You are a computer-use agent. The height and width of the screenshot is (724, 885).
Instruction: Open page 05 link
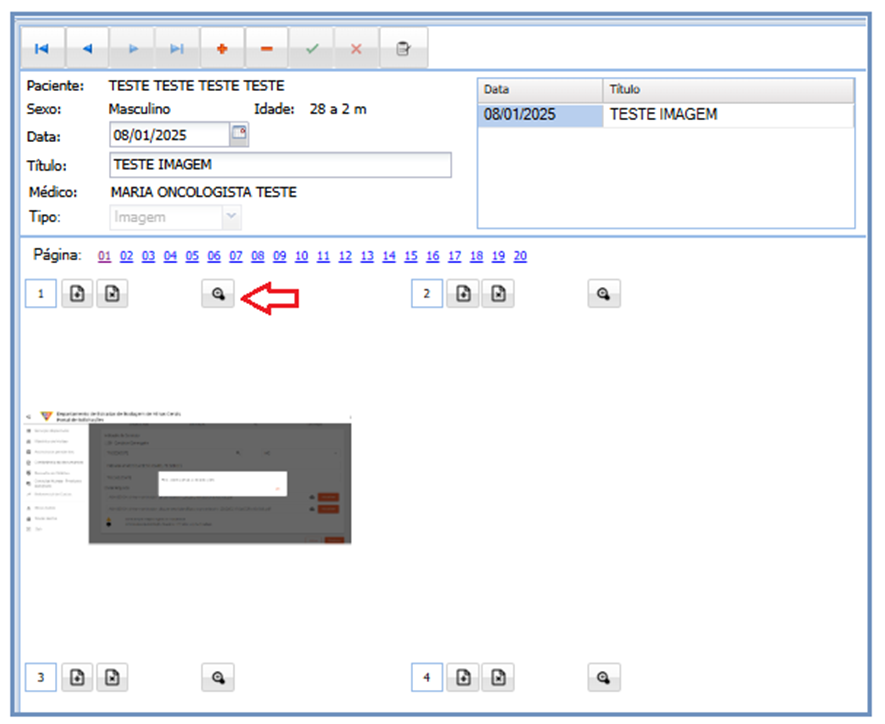point(192,256)
